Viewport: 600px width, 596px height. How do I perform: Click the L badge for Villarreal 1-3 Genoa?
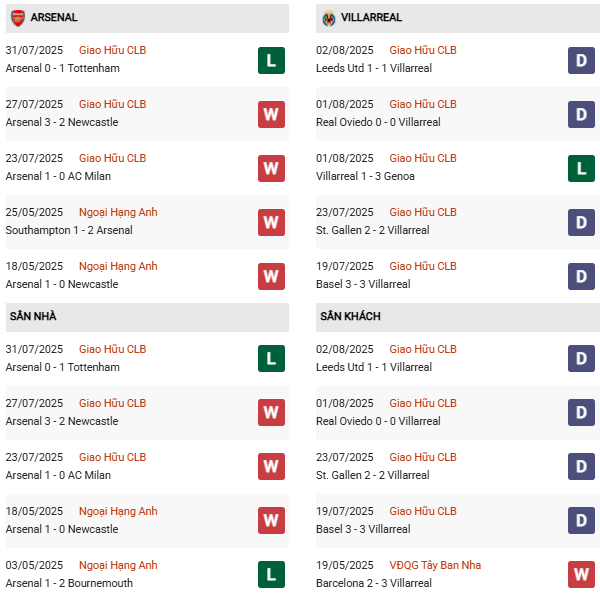(582, 168)
